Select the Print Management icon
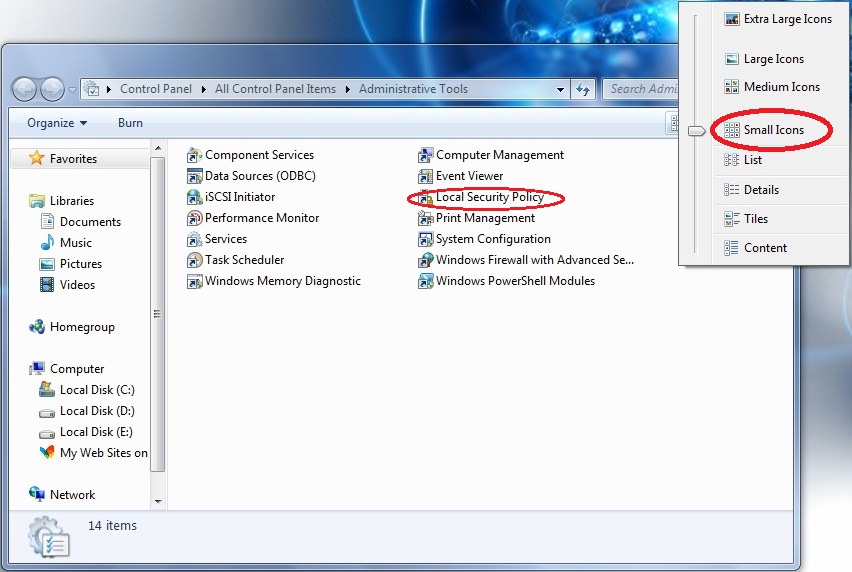This screenshot has height=572, width=852. (425, 218)
